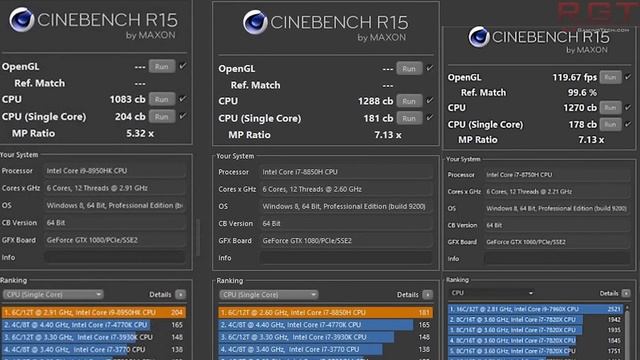Run CPU test in right Cinebench window
Screen dimensions: 640x360
coord(611,108)
